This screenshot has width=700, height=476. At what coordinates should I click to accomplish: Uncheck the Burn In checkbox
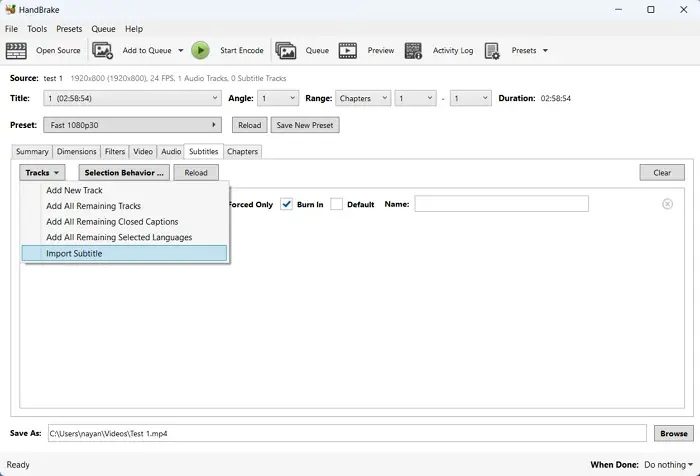(x=286, y=204)
